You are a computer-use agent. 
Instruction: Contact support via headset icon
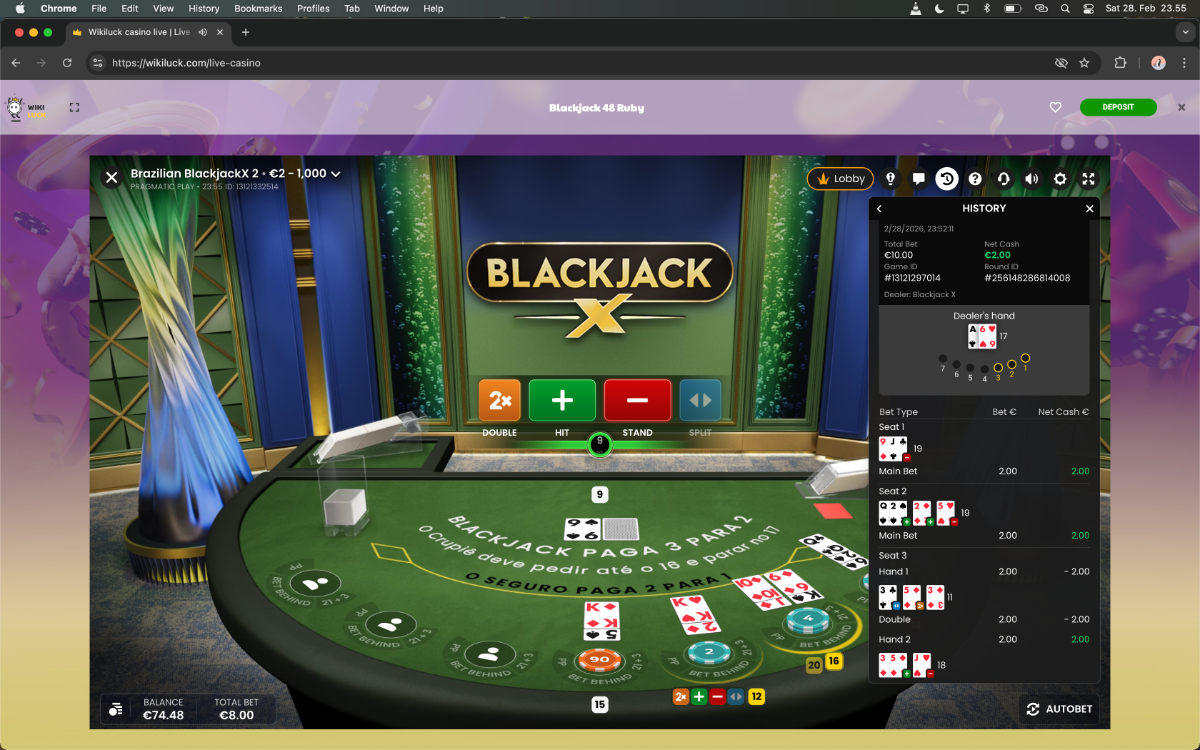coord(1003,179)
